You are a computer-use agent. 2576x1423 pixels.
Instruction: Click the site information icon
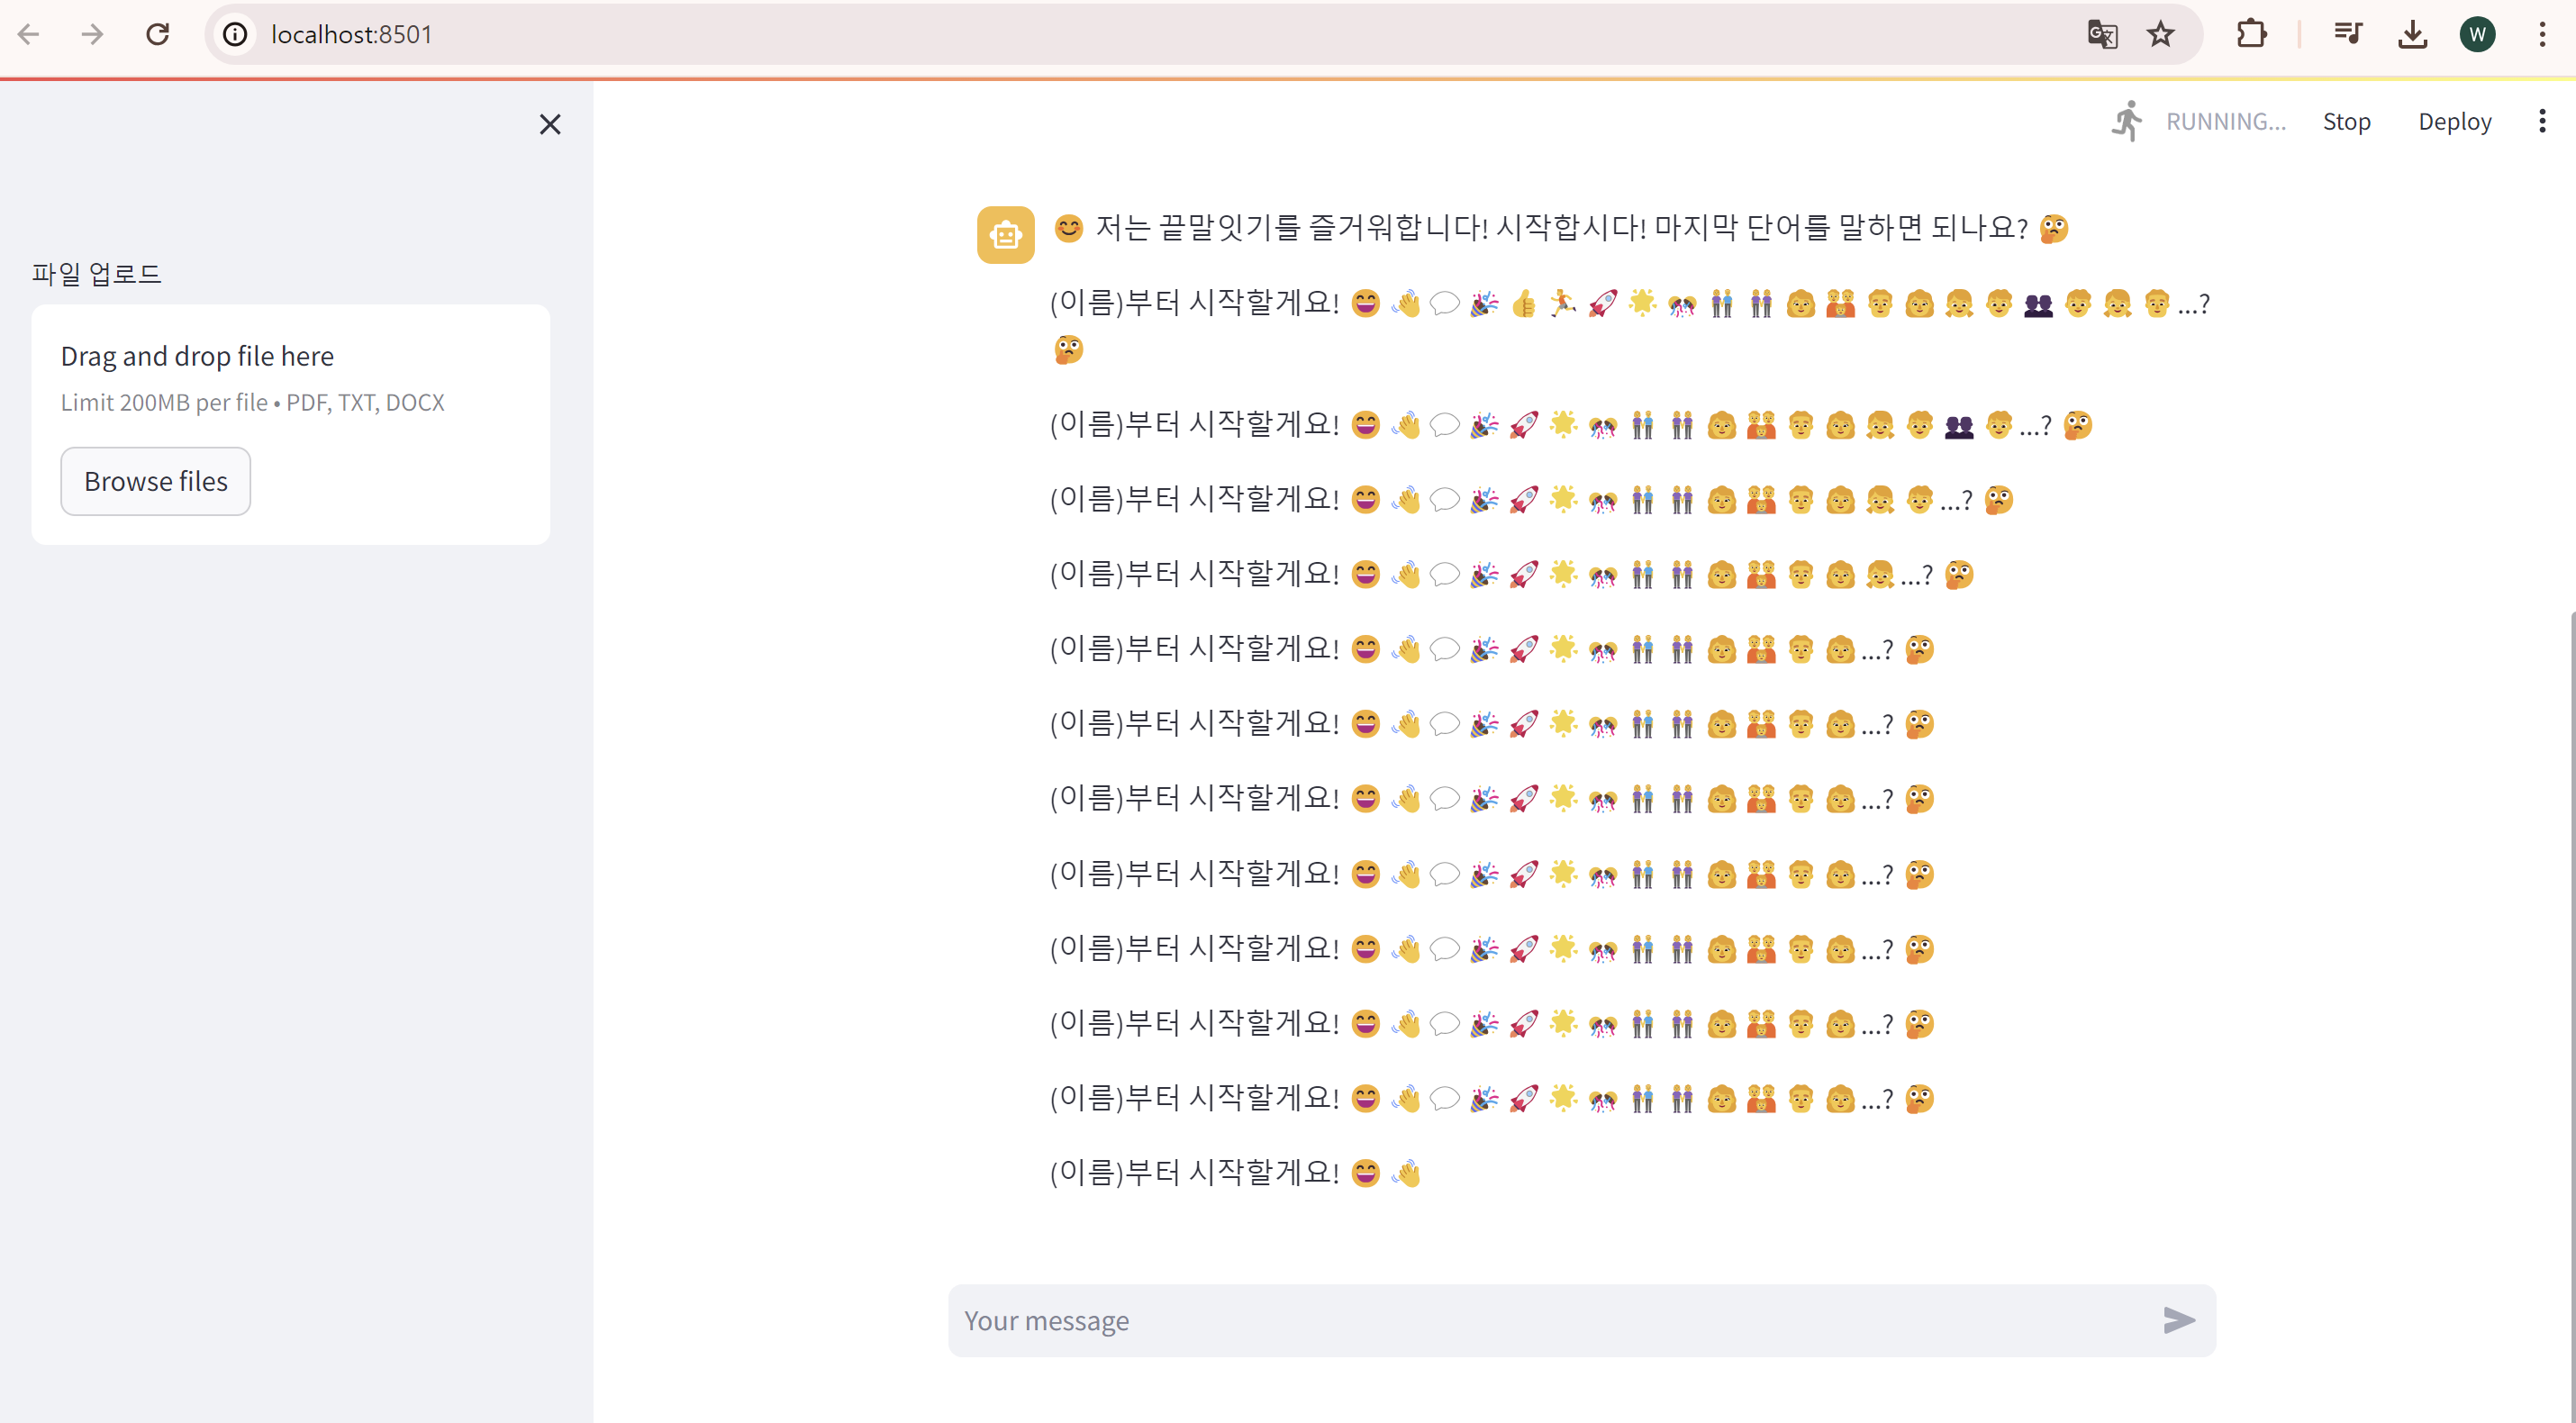235,34
